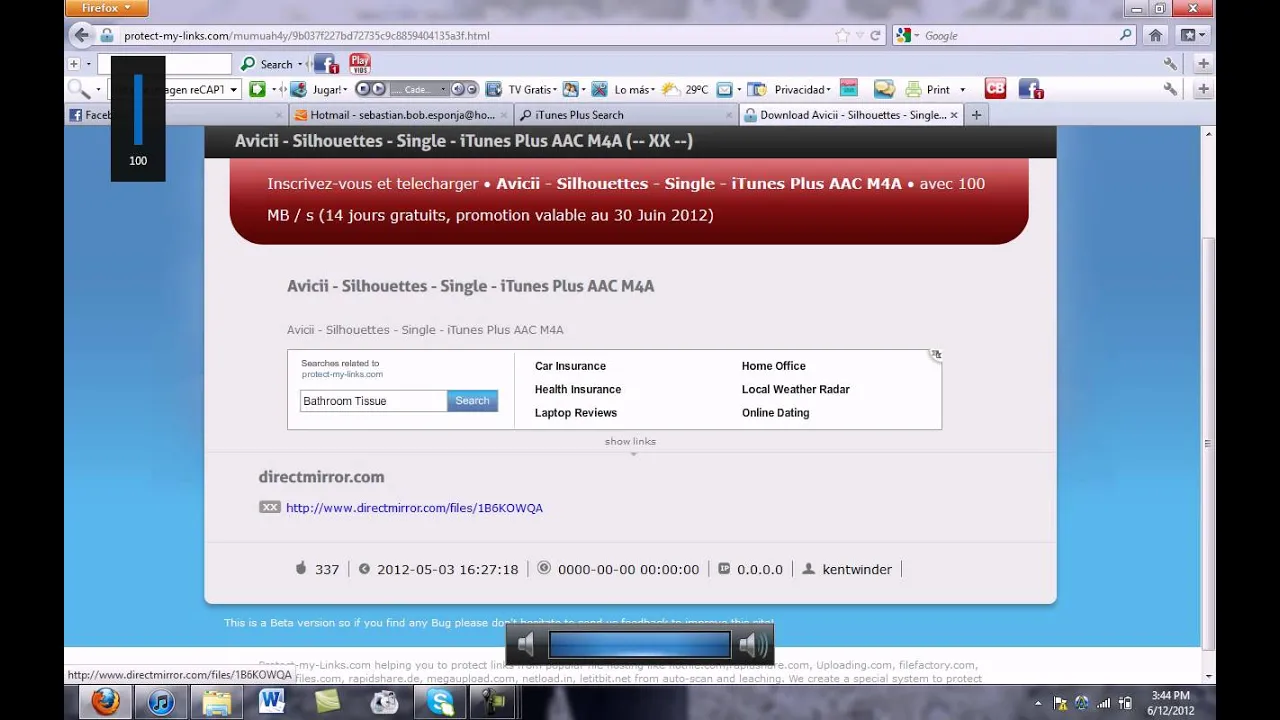The height and width of the screenshot is (720, 1280).
Task: Open TV Gratis toolbar item
Action: pyautogui.click(x=520, y=89)
